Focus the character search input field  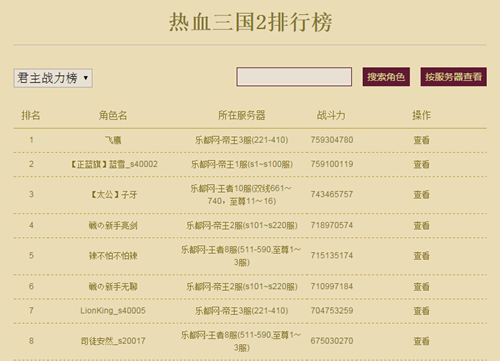click(x=294, y=77)
